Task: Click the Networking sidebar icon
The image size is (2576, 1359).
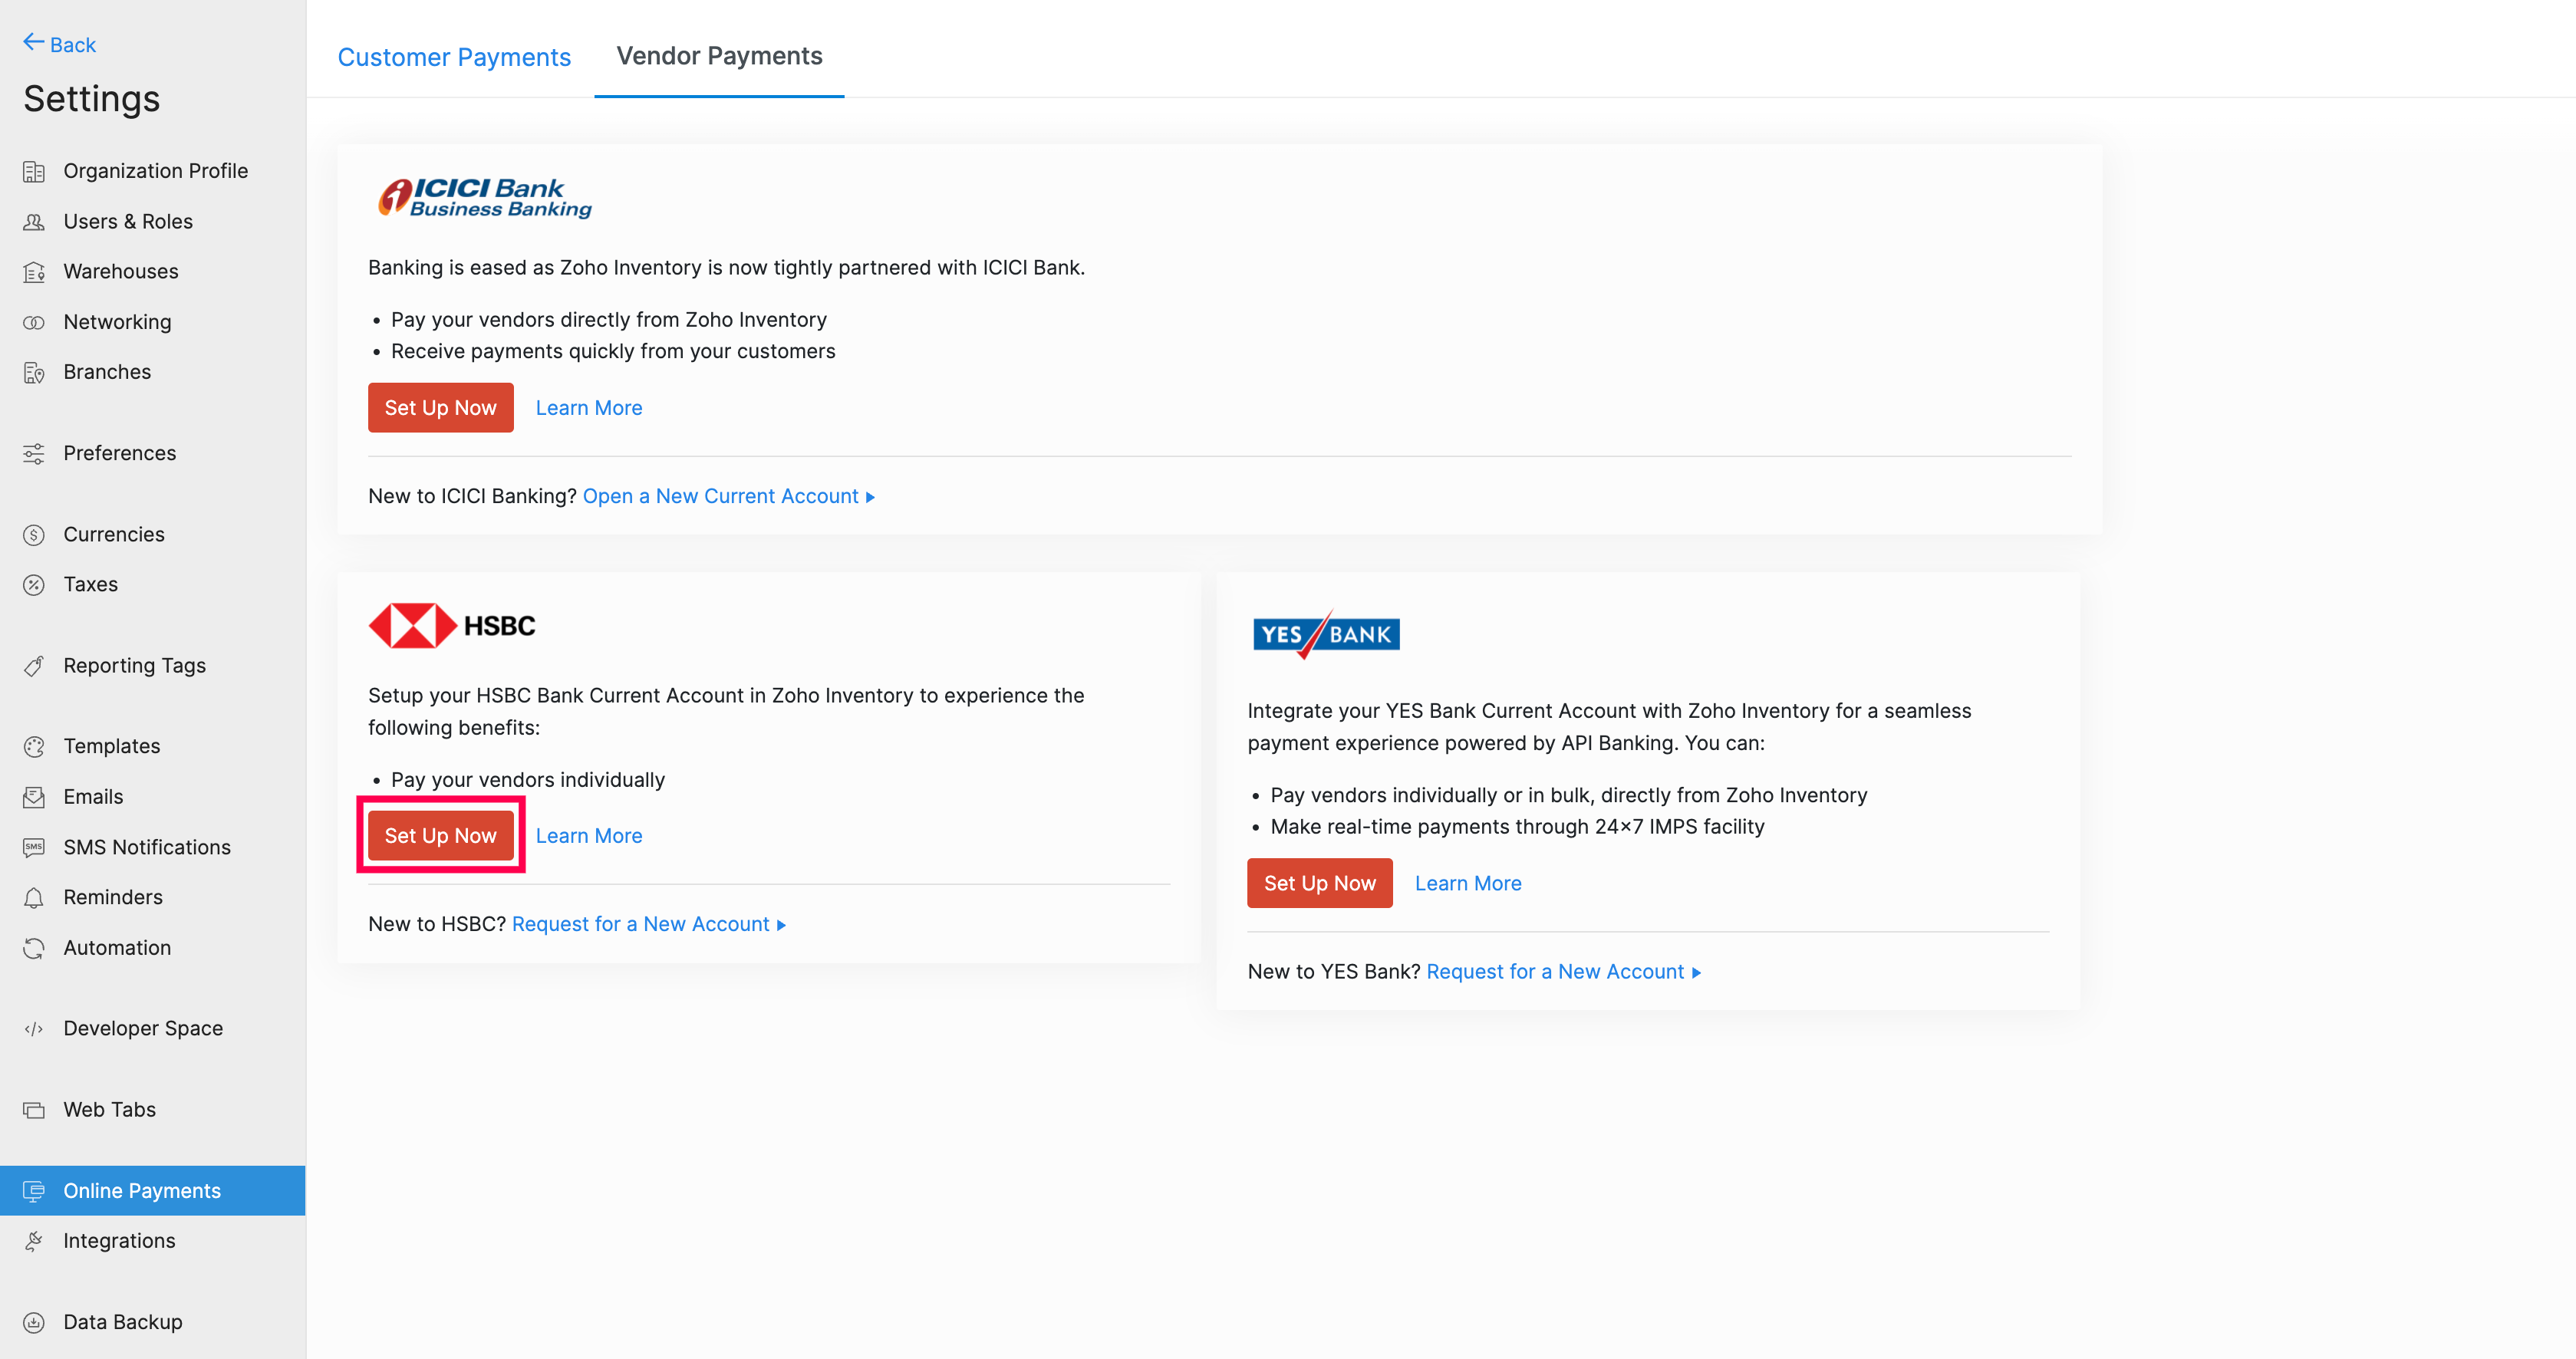Action: pos(34,321)
